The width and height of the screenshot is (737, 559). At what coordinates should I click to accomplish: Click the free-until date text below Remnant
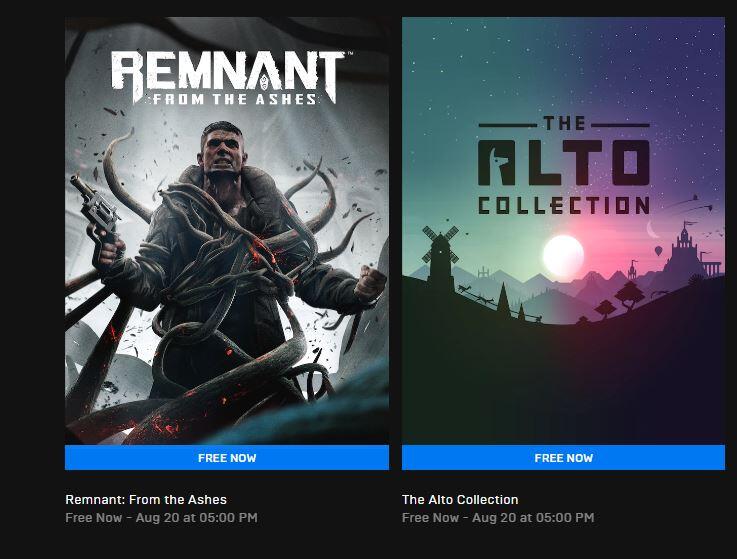pyautogui.click(x=161, y=517)
